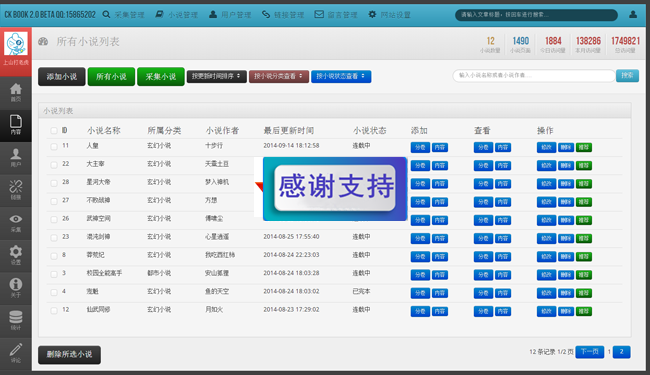Check the box for novel ID 23
The height and width of the screenshot is (375, 650).
54,237
